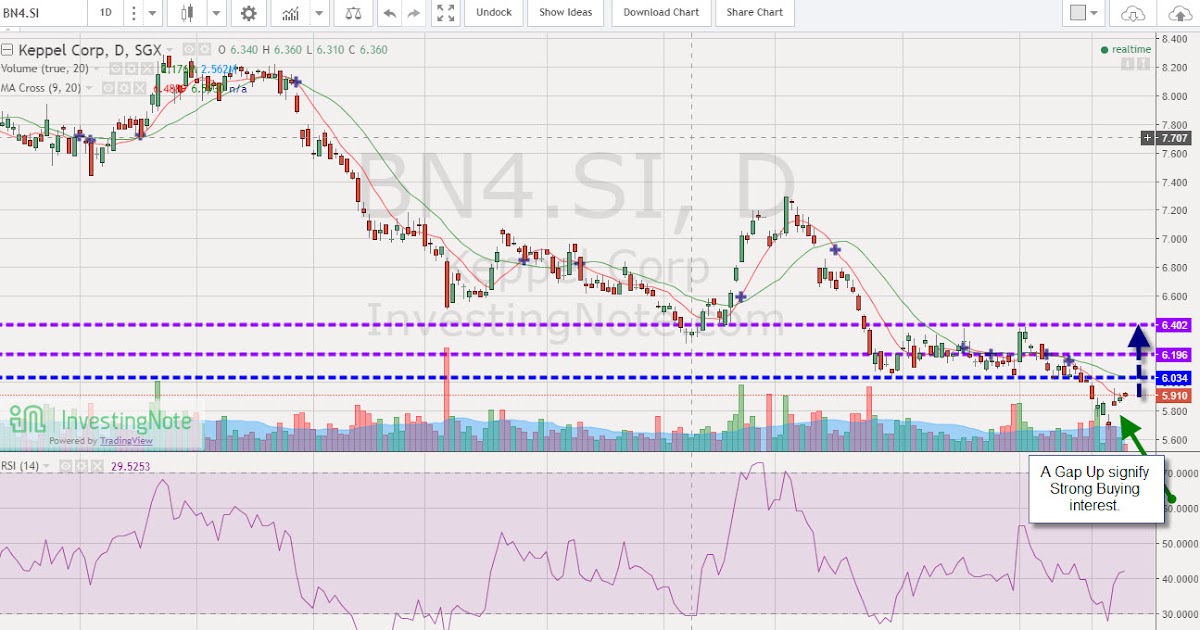Click the Download Chart button
The height and width of the screenshot is (630, 1200).
660,13
